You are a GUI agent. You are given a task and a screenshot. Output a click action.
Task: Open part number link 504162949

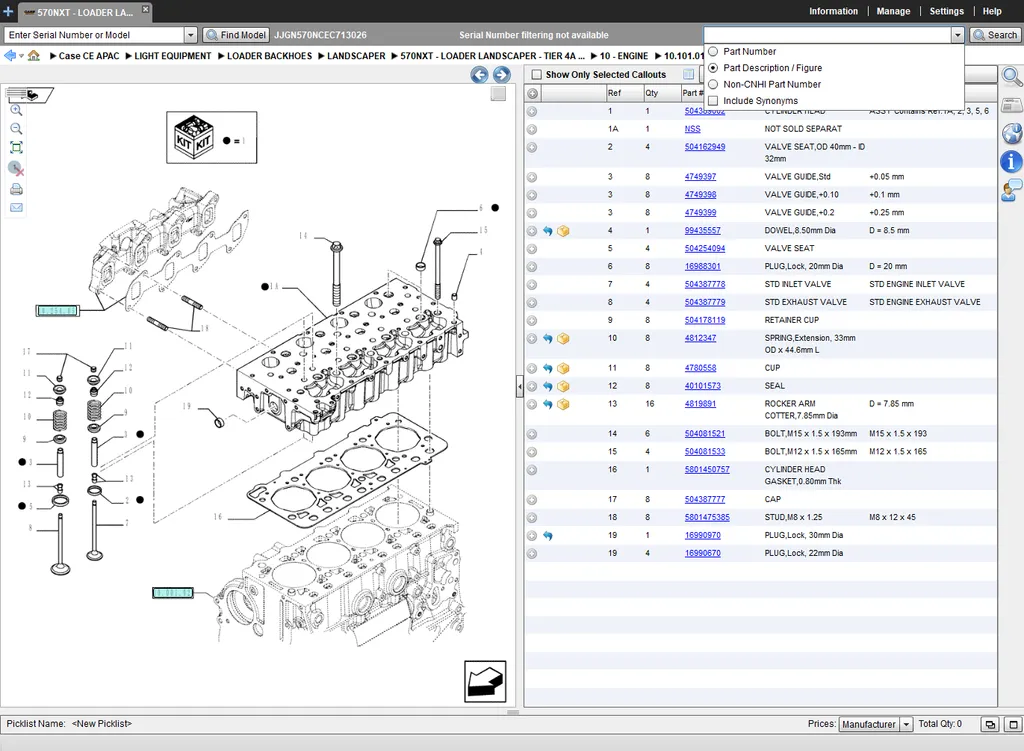(705, 147)
